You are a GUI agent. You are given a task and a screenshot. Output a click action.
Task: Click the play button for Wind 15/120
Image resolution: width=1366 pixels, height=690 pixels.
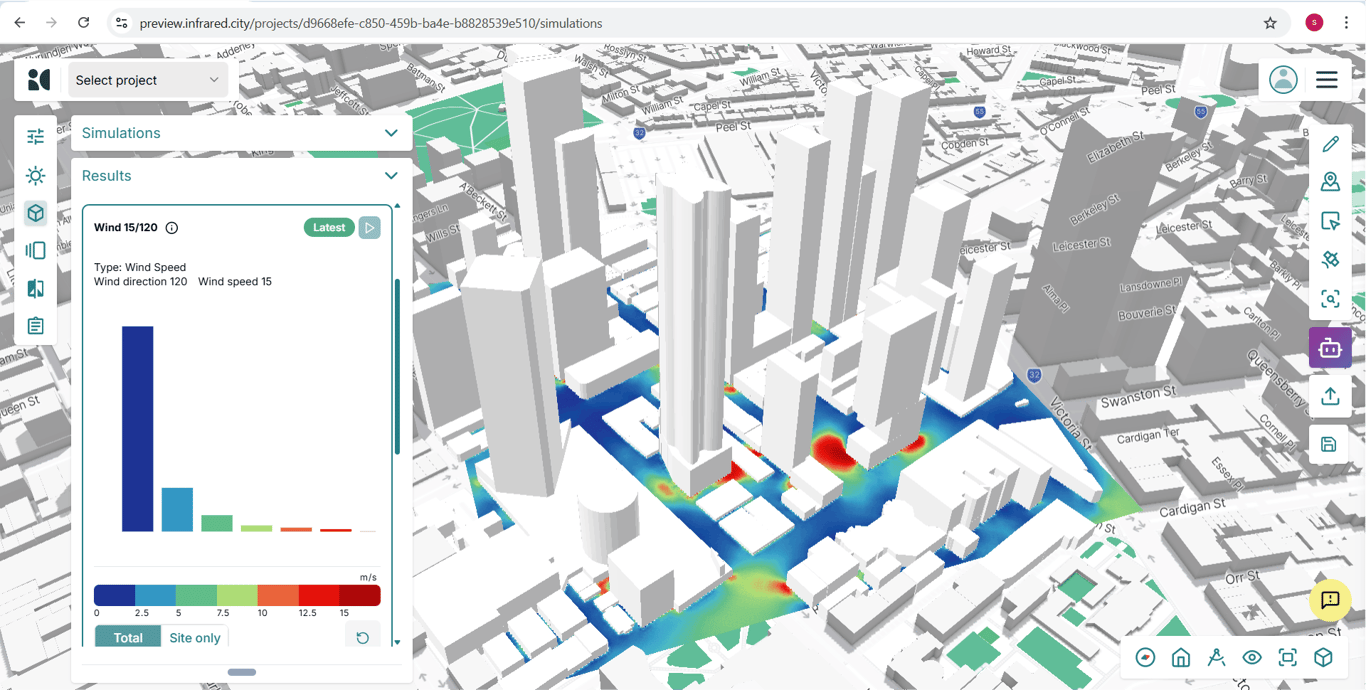coord(370,228)
